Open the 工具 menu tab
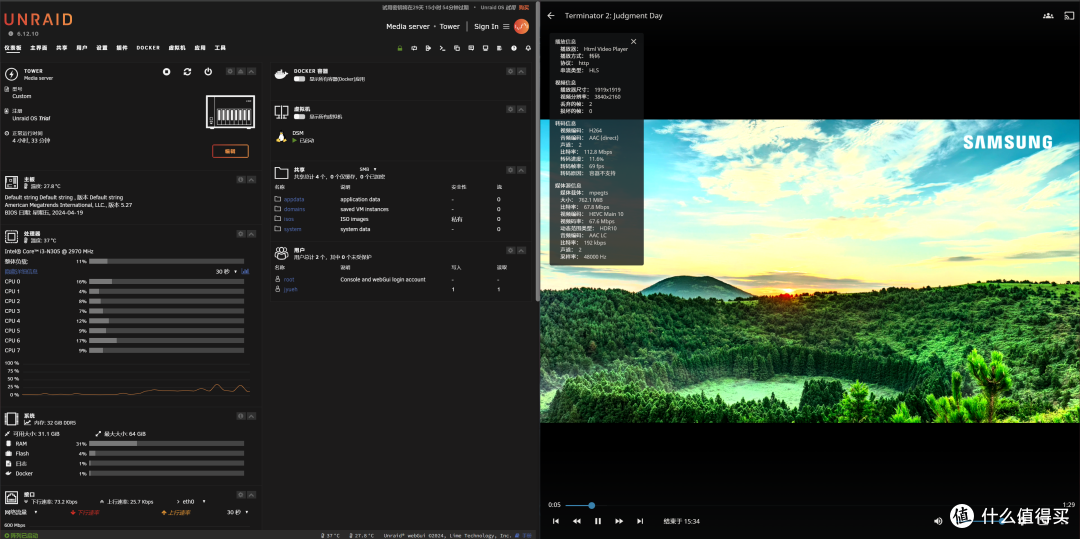This screenshot has width=1080, height=539. click(220, 48)
